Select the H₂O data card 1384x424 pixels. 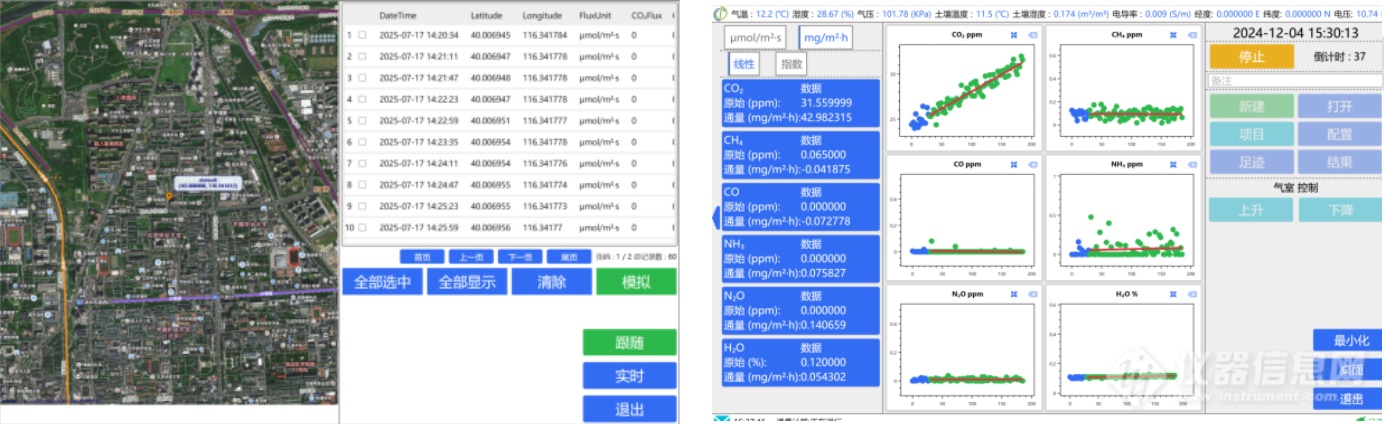tap(800, 363)
